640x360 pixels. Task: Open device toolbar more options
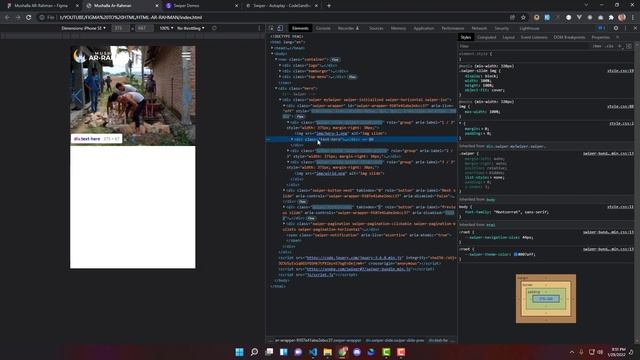[259, 28]
